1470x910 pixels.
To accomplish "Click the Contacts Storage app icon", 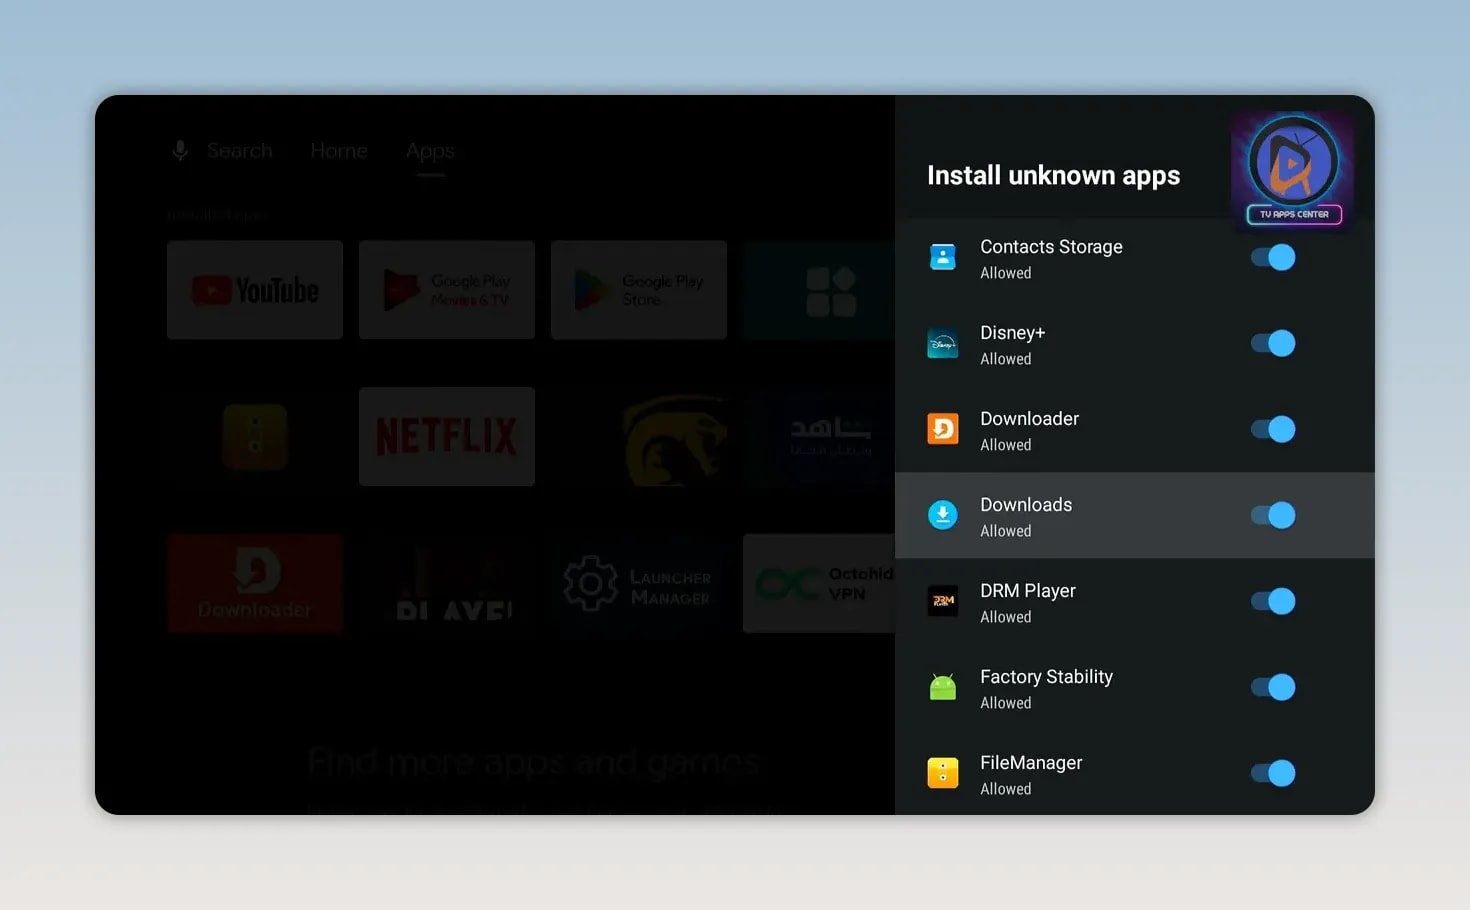I will click(943, 257).
